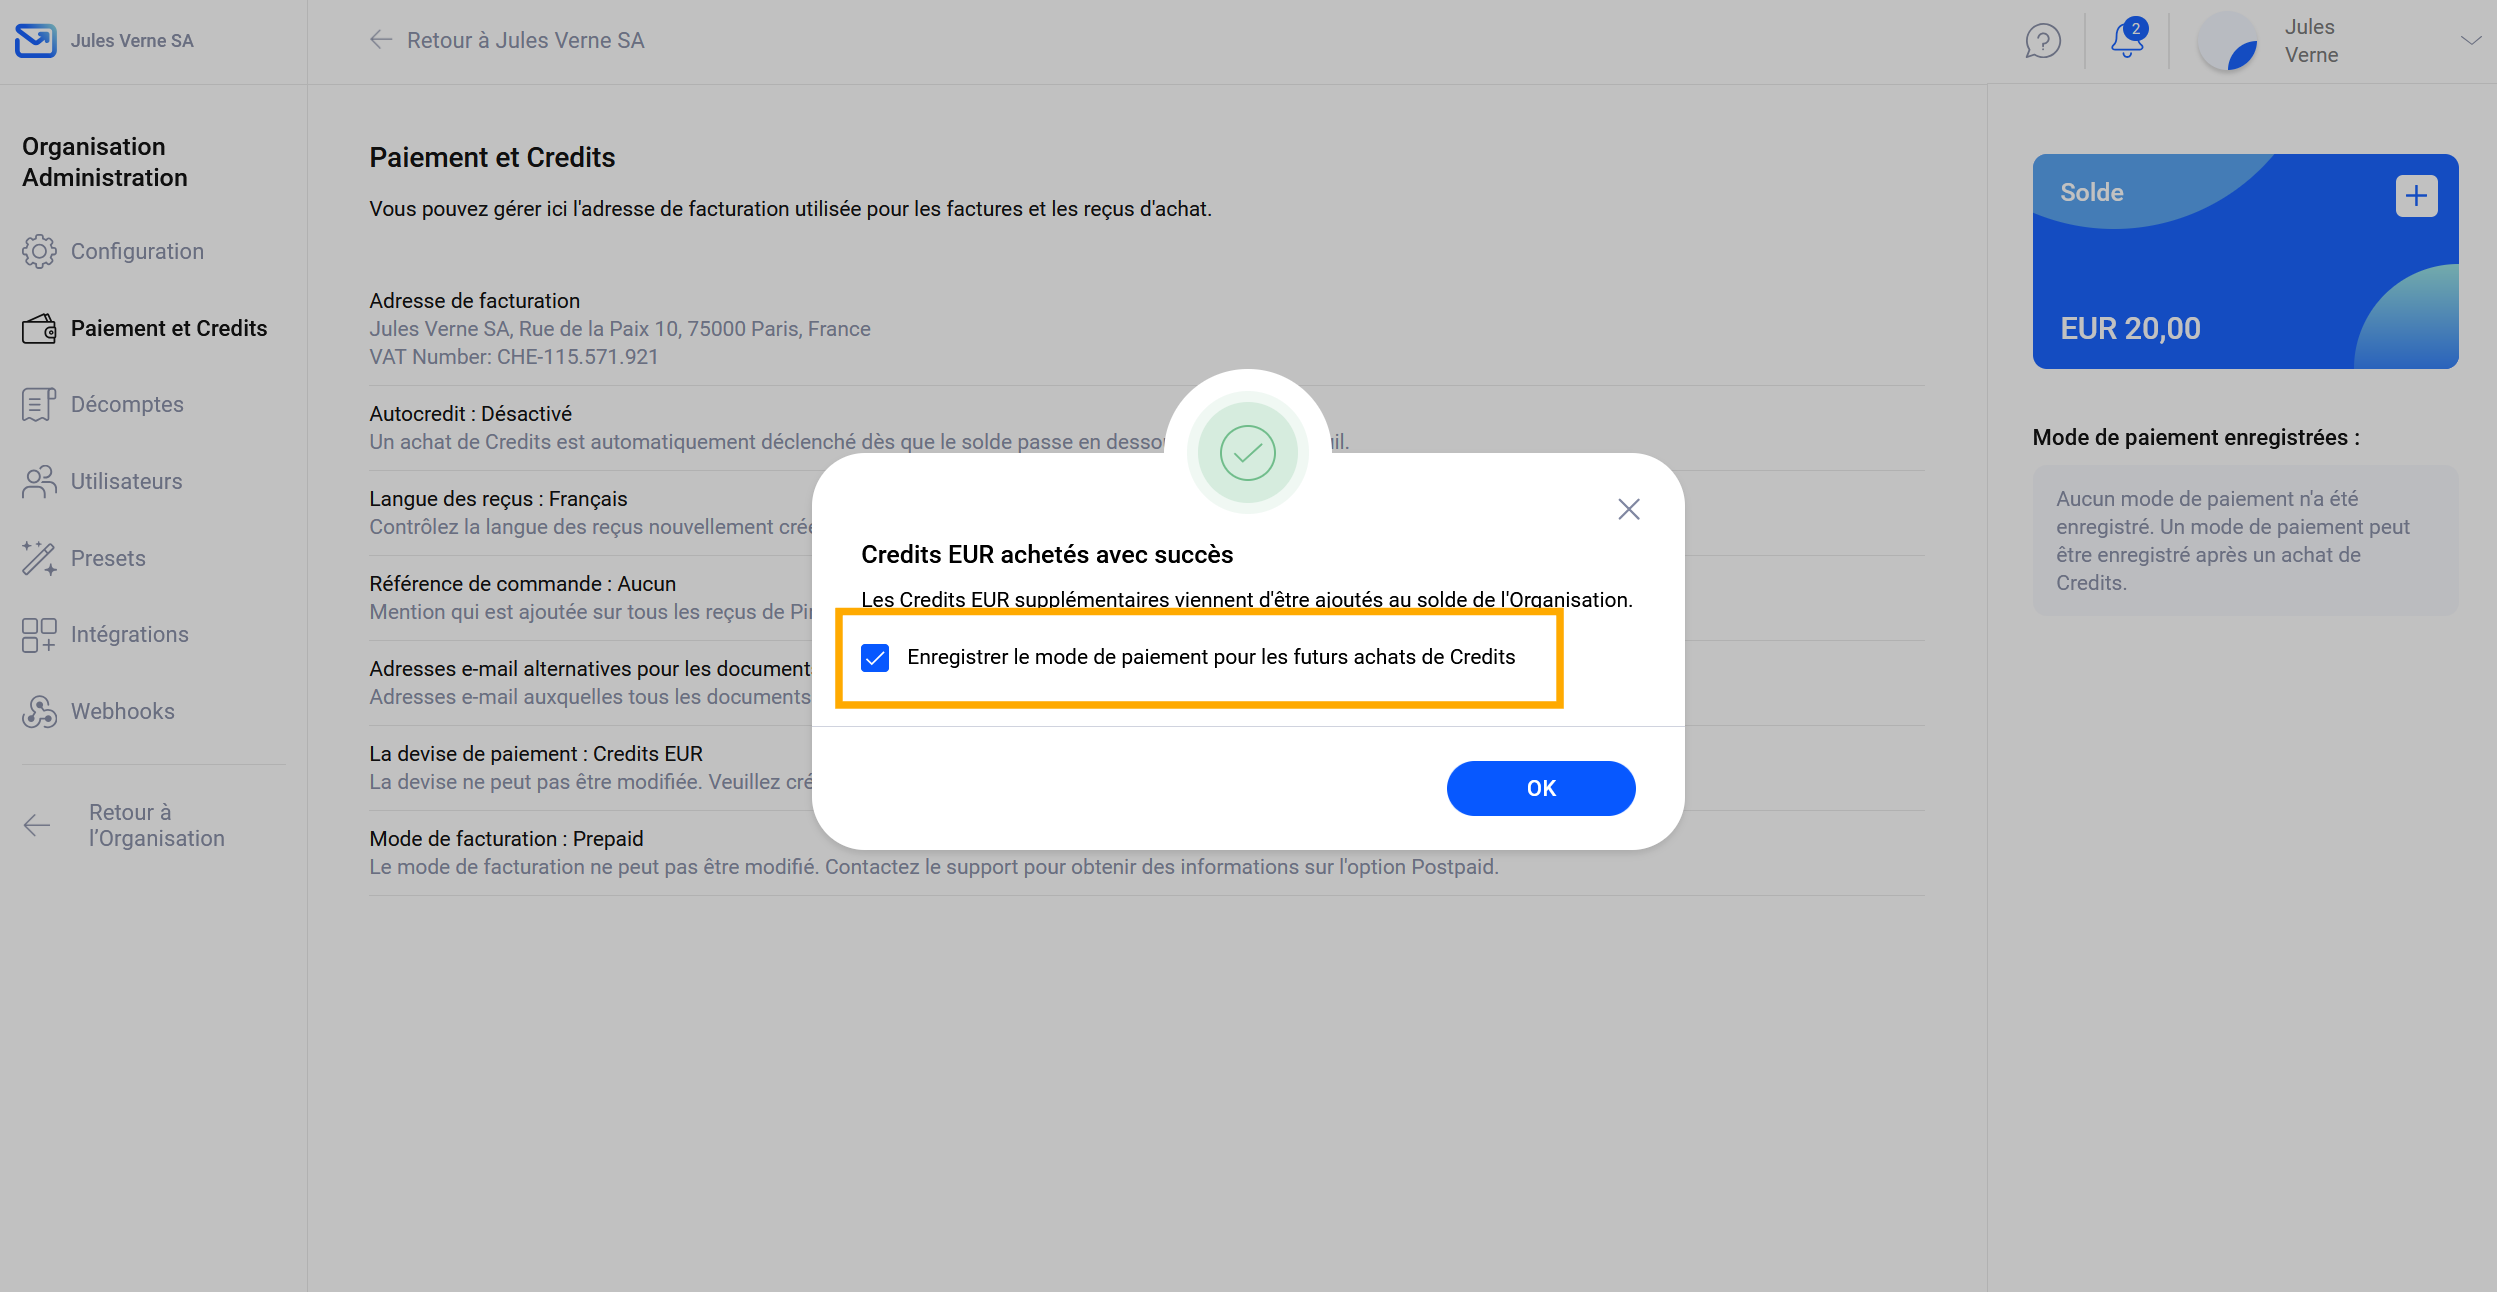Image resolution: width=2497 pixels, height=1292 pixels.
Task: Click the Configuration gear icon
Action: (39, 251)
